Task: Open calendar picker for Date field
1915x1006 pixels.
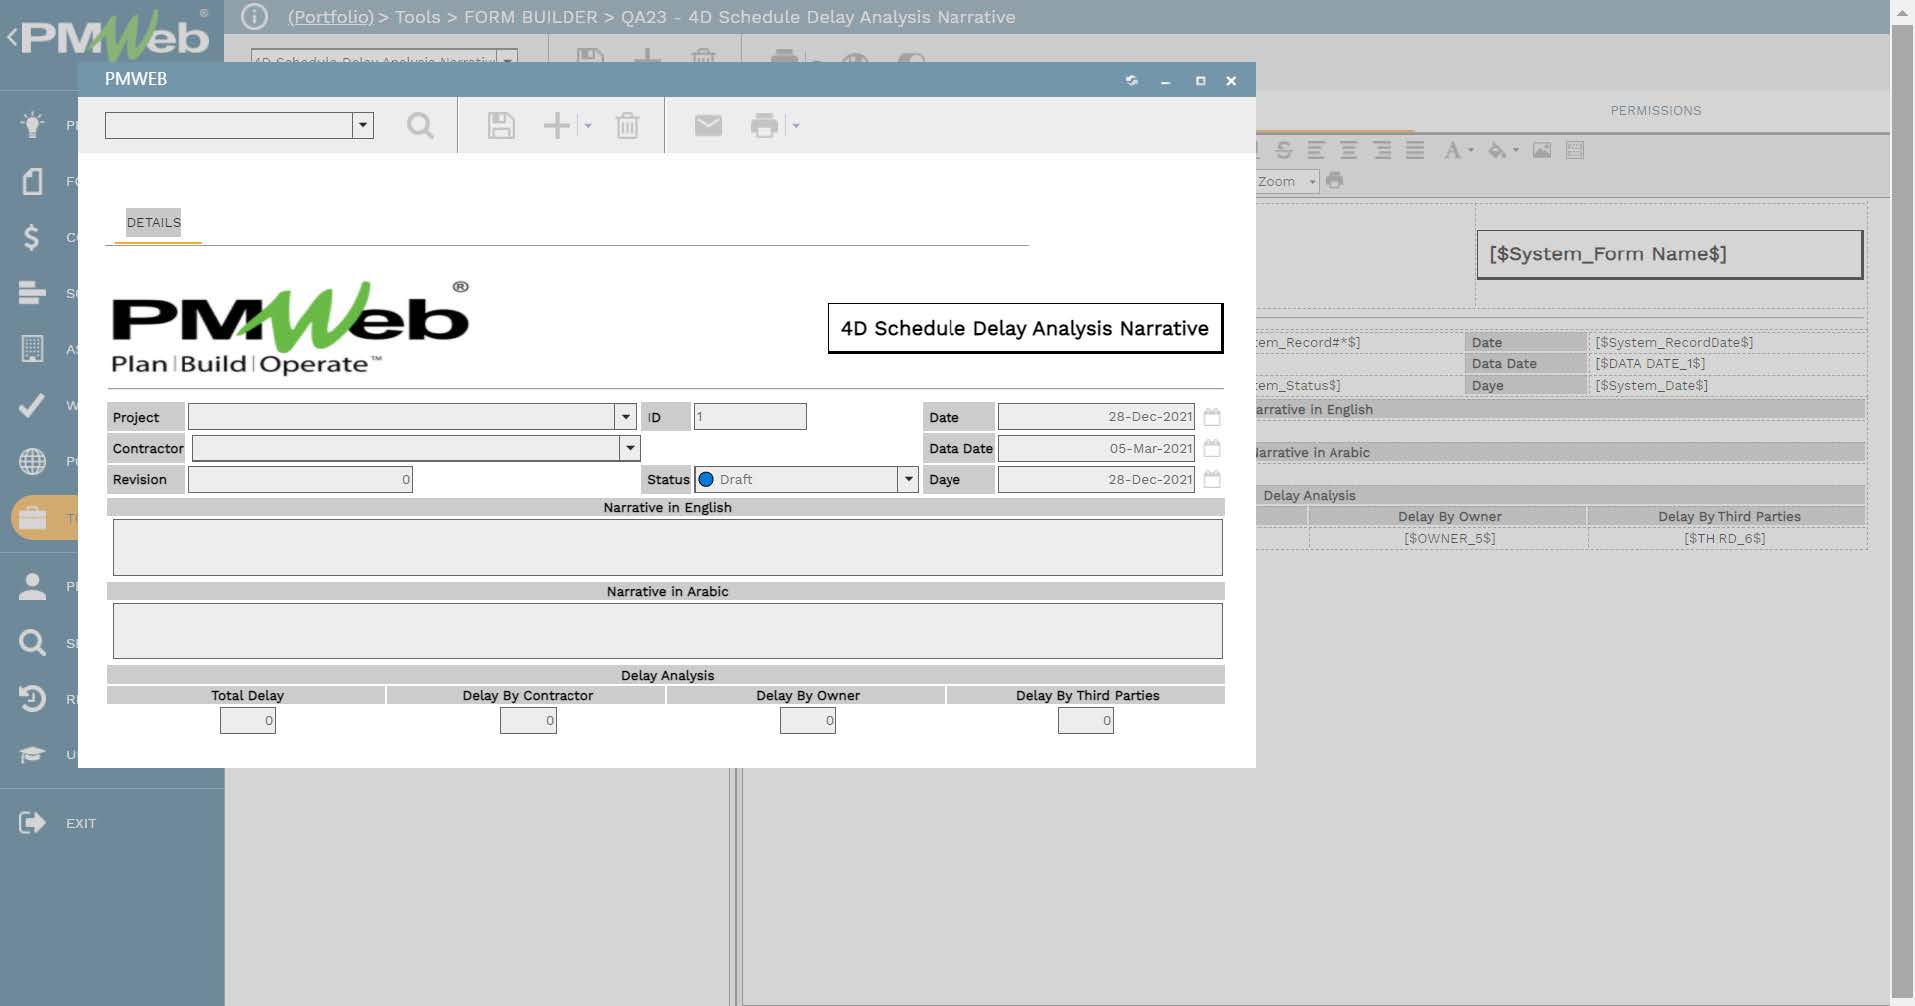Action: [x=1212, y=416]
